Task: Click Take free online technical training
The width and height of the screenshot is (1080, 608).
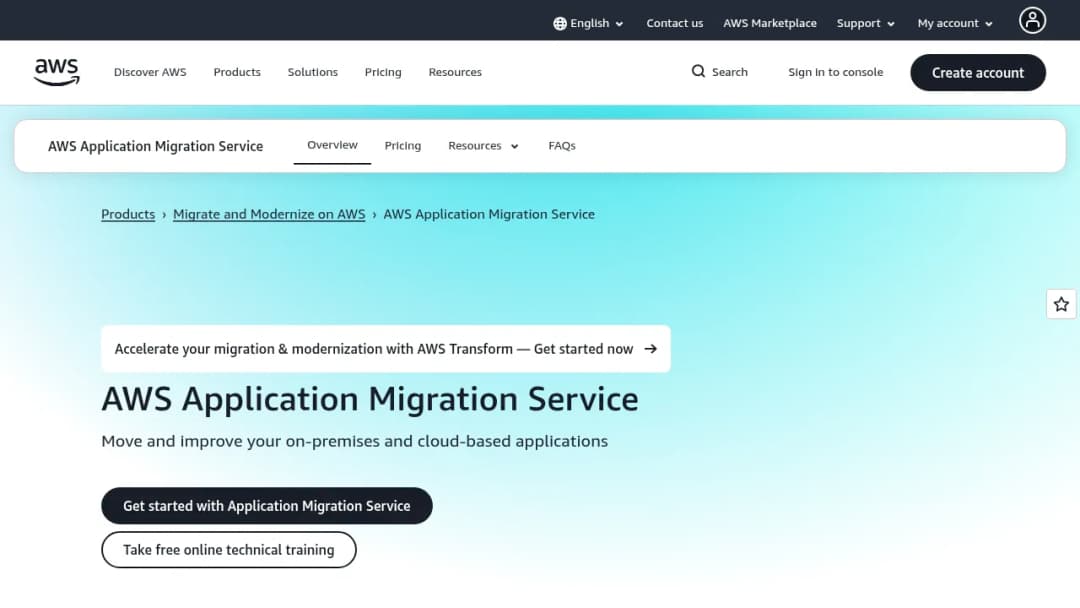Action: pyautogui.click(x=229, y=549)
